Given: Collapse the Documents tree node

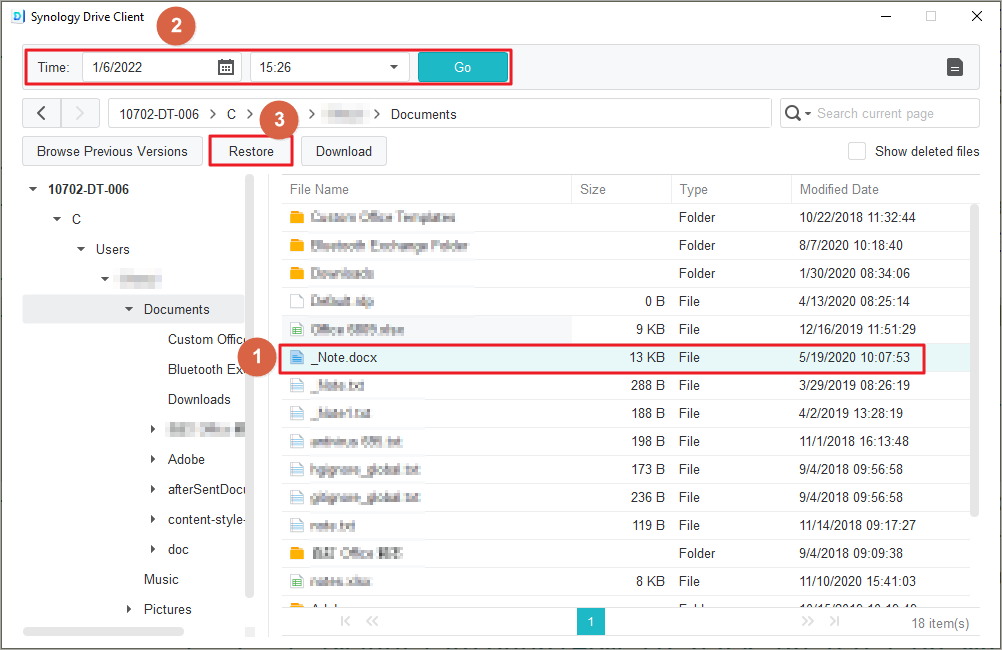Looking at the screenshot, I should point(129,309).
